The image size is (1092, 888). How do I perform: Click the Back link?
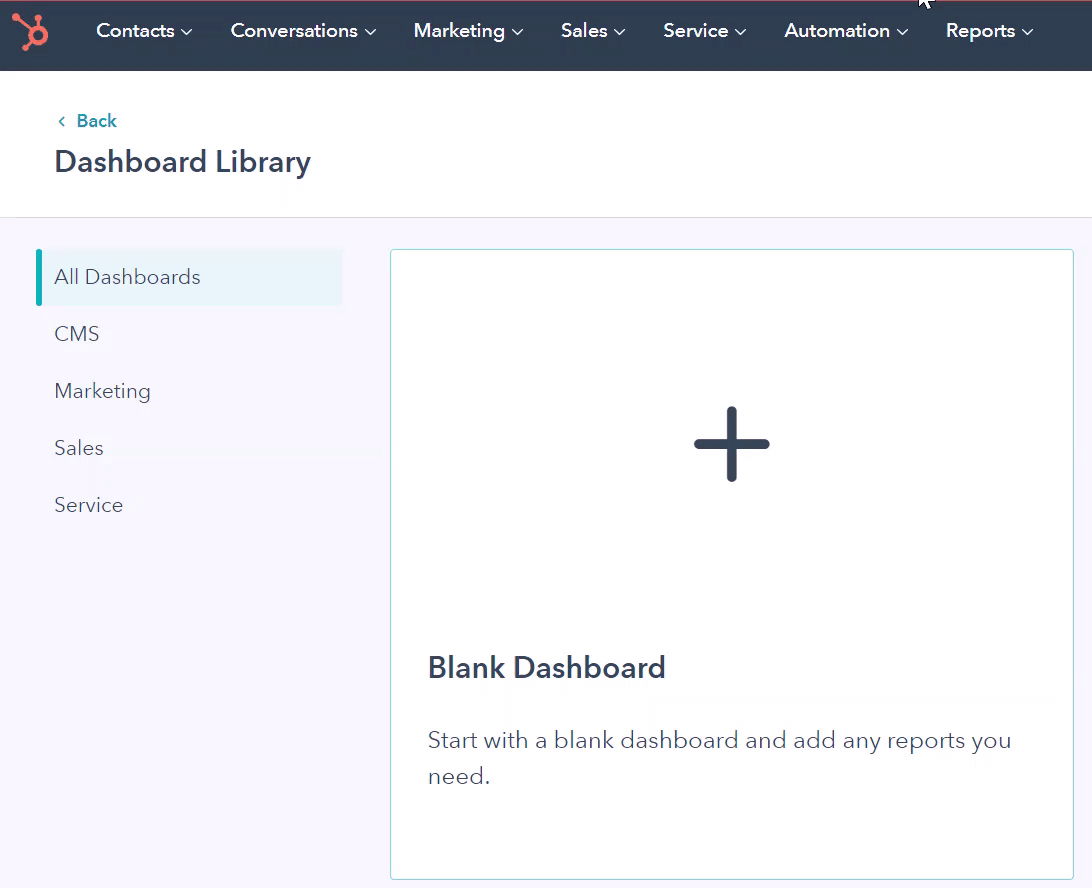(95, 120)
